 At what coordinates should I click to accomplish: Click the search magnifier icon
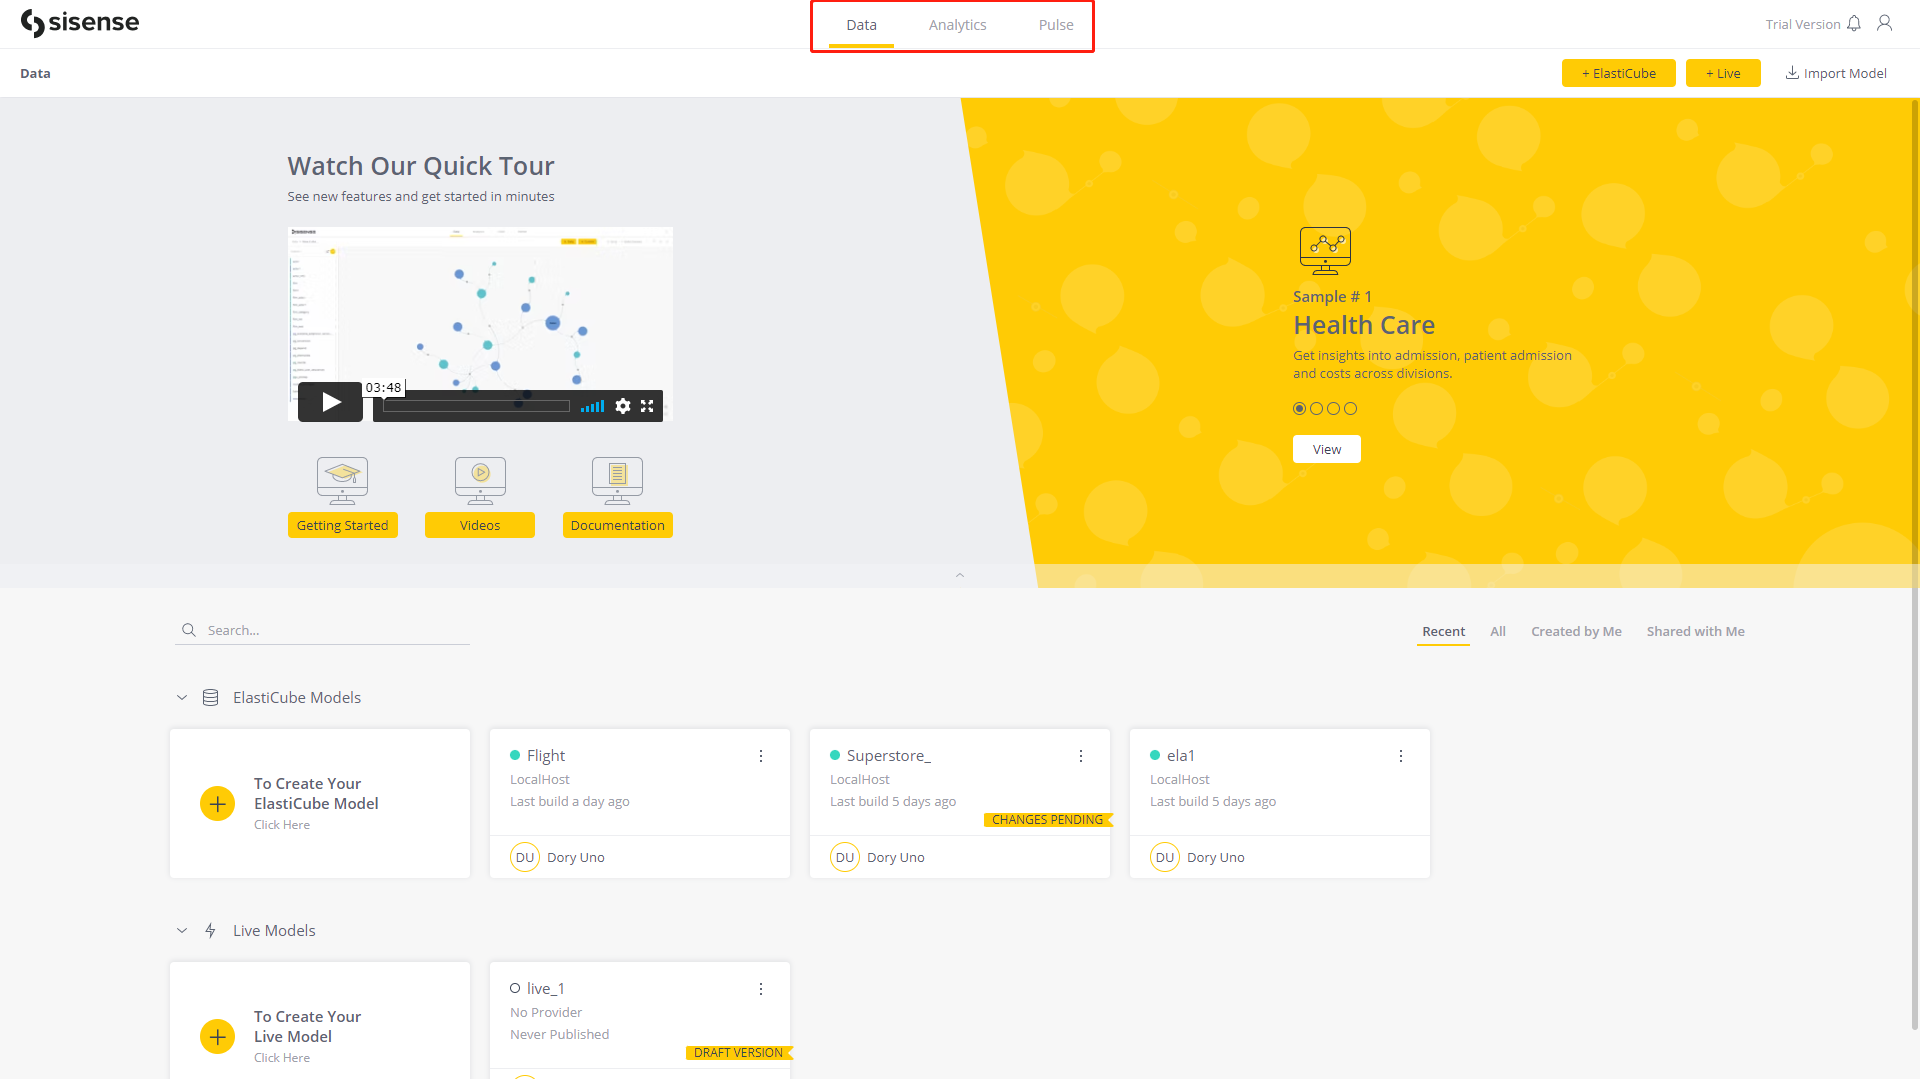click(188, 630)
